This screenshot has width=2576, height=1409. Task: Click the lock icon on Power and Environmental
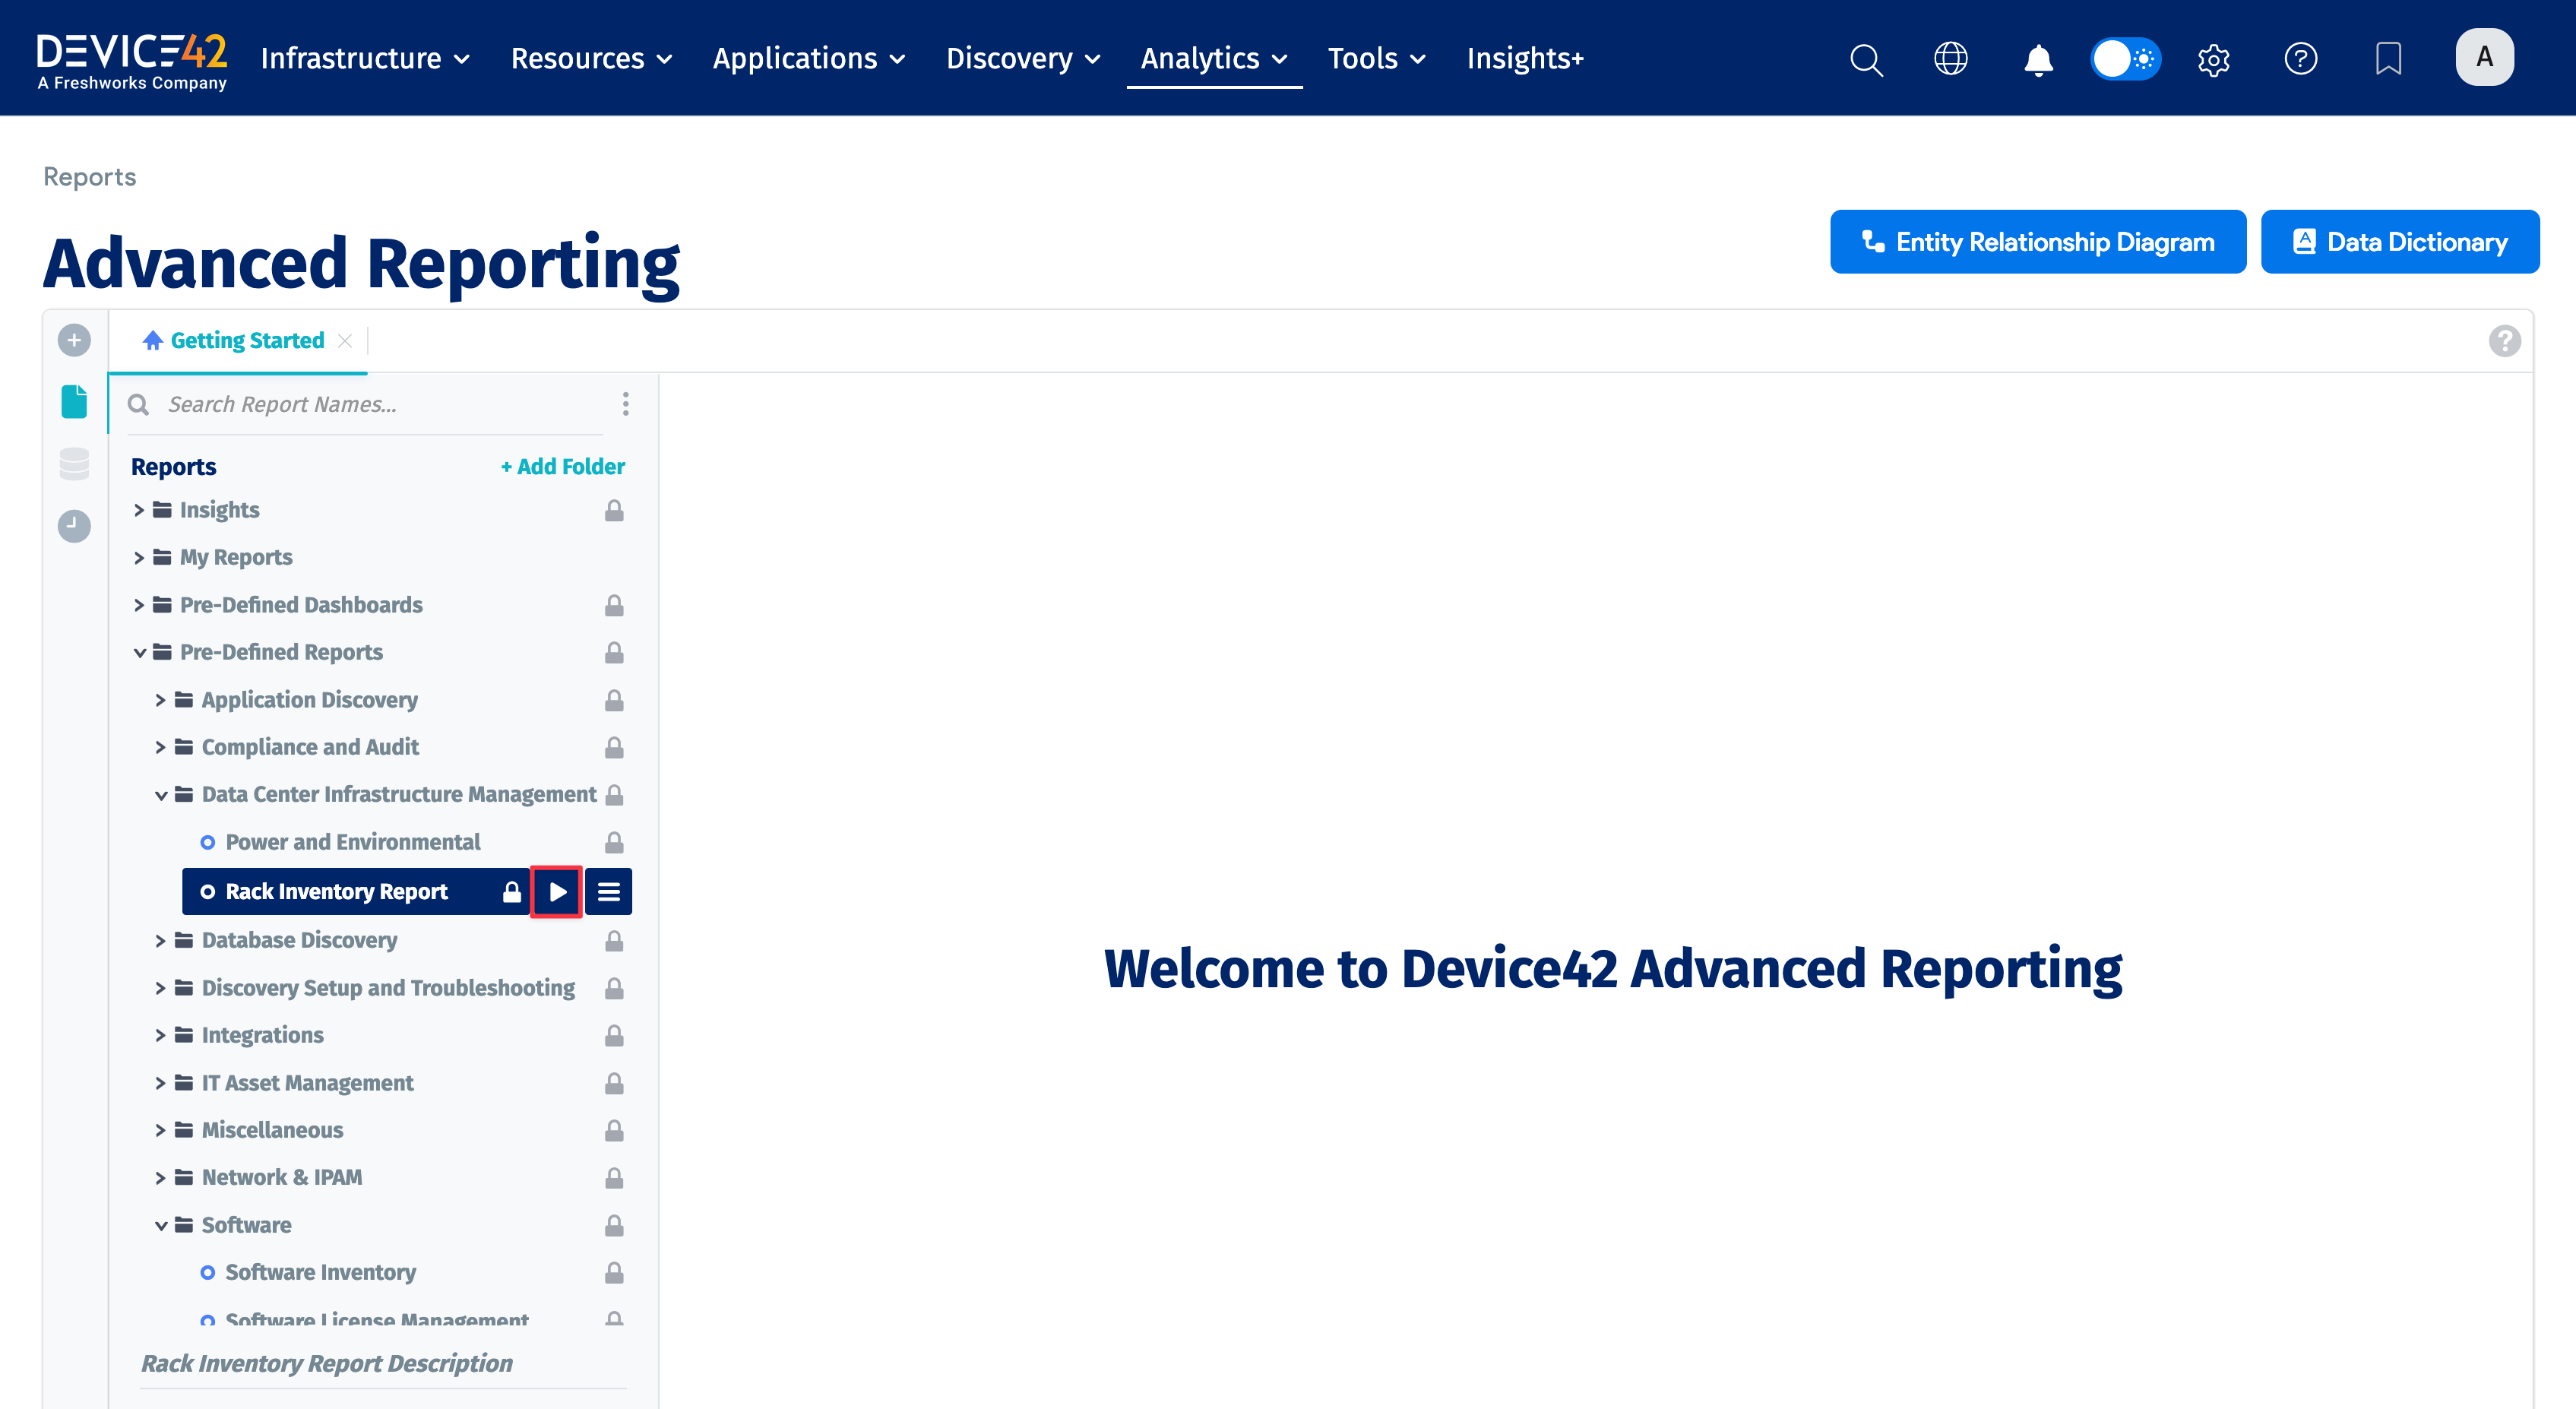tap(614, 842)
